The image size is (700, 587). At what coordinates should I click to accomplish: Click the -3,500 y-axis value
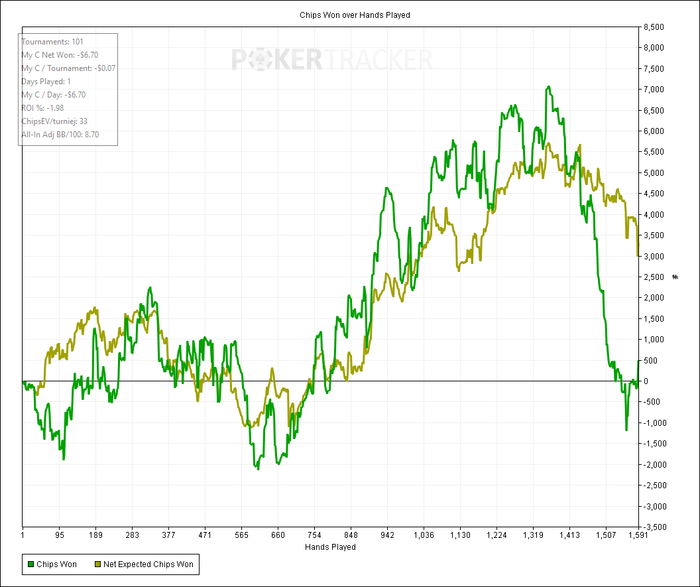(654, 527)
